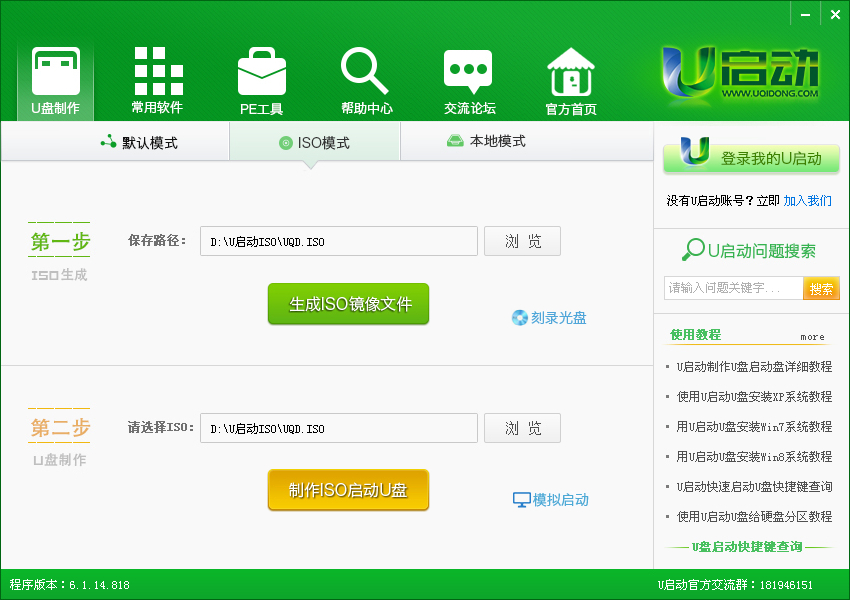Click 制作ISO启动U盘 button
850x600 pixels.
coord(349,490)
